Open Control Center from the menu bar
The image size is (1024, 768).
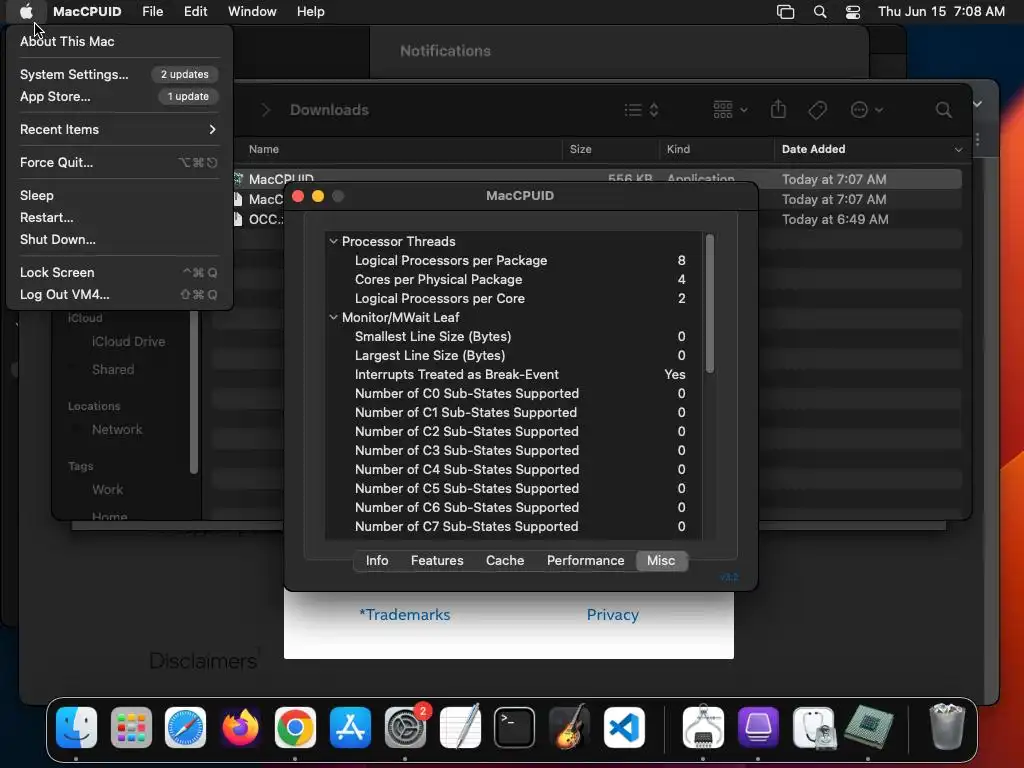(x=852, y=12)
